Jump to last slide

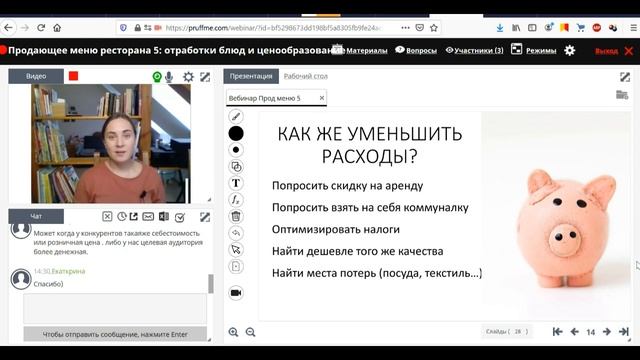pos(624,332)
